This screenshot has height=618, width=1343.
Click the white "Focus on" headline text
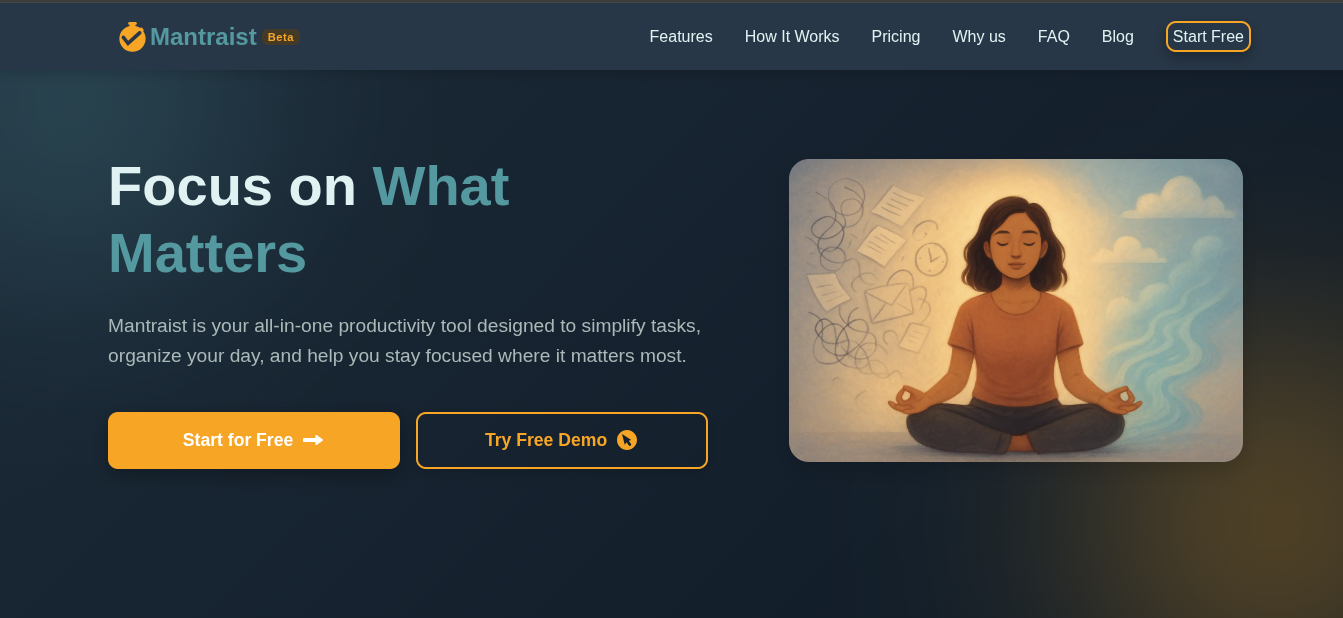pos(232,186)
